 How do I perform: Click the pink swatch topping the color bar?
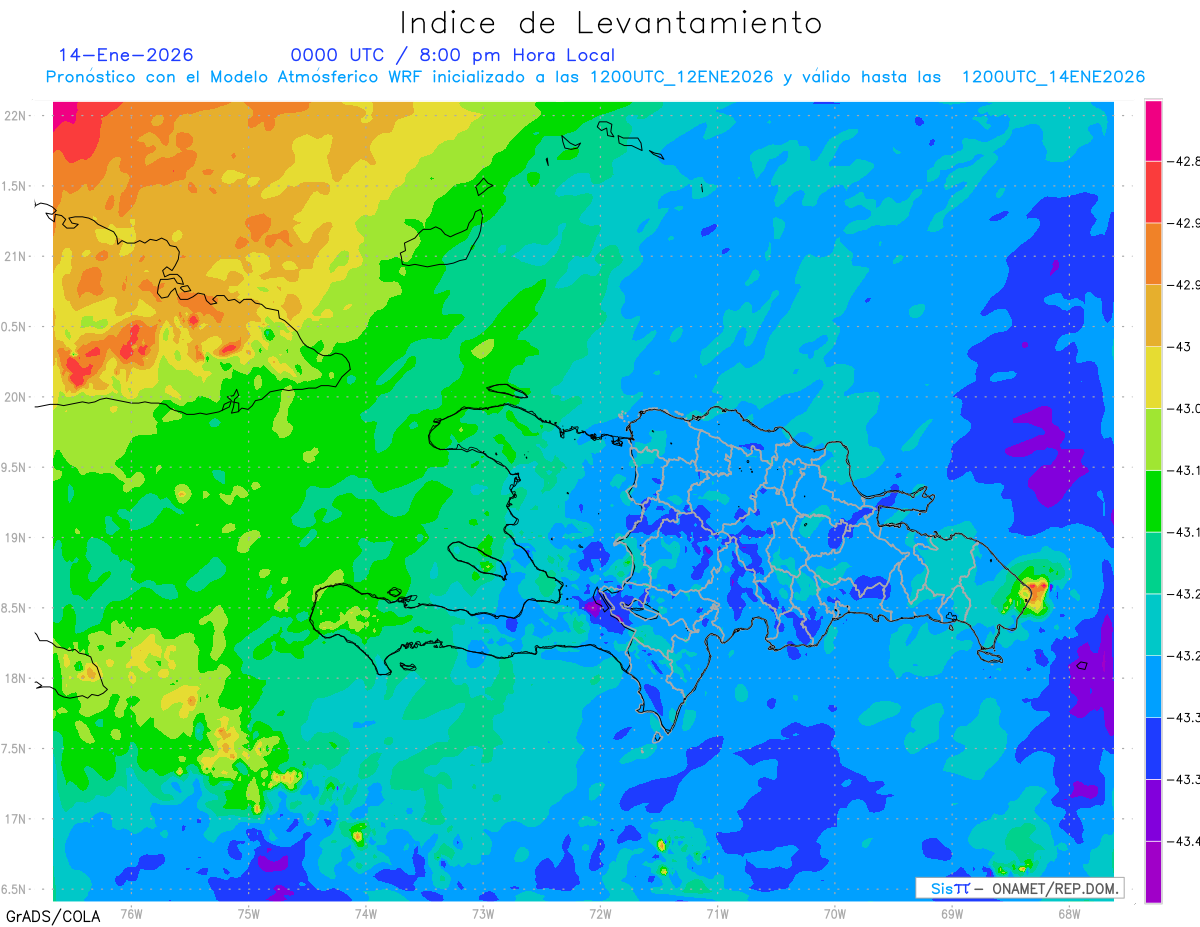point(1153,130)
